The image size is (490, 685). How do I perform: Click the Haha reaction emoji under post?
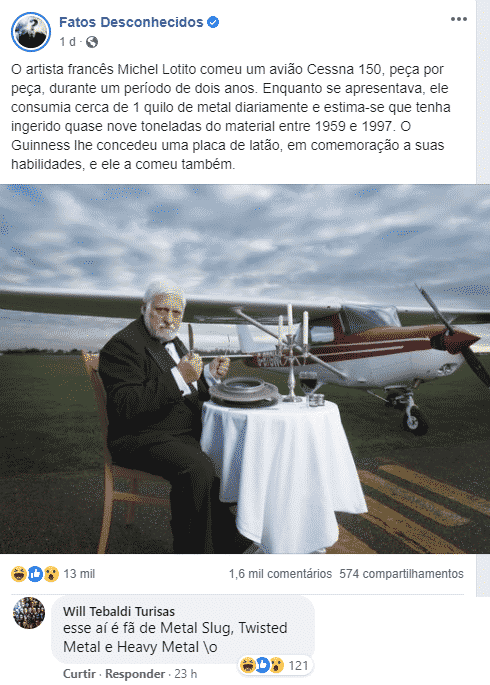point(19,574)
